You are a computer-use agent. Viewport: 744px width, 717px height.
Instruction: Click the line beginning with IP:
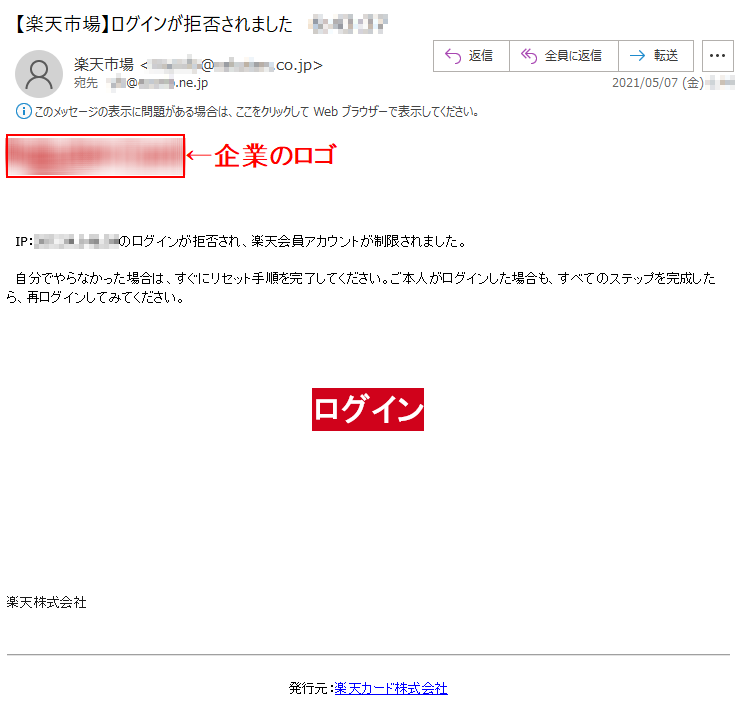click(x=241, y=242)
